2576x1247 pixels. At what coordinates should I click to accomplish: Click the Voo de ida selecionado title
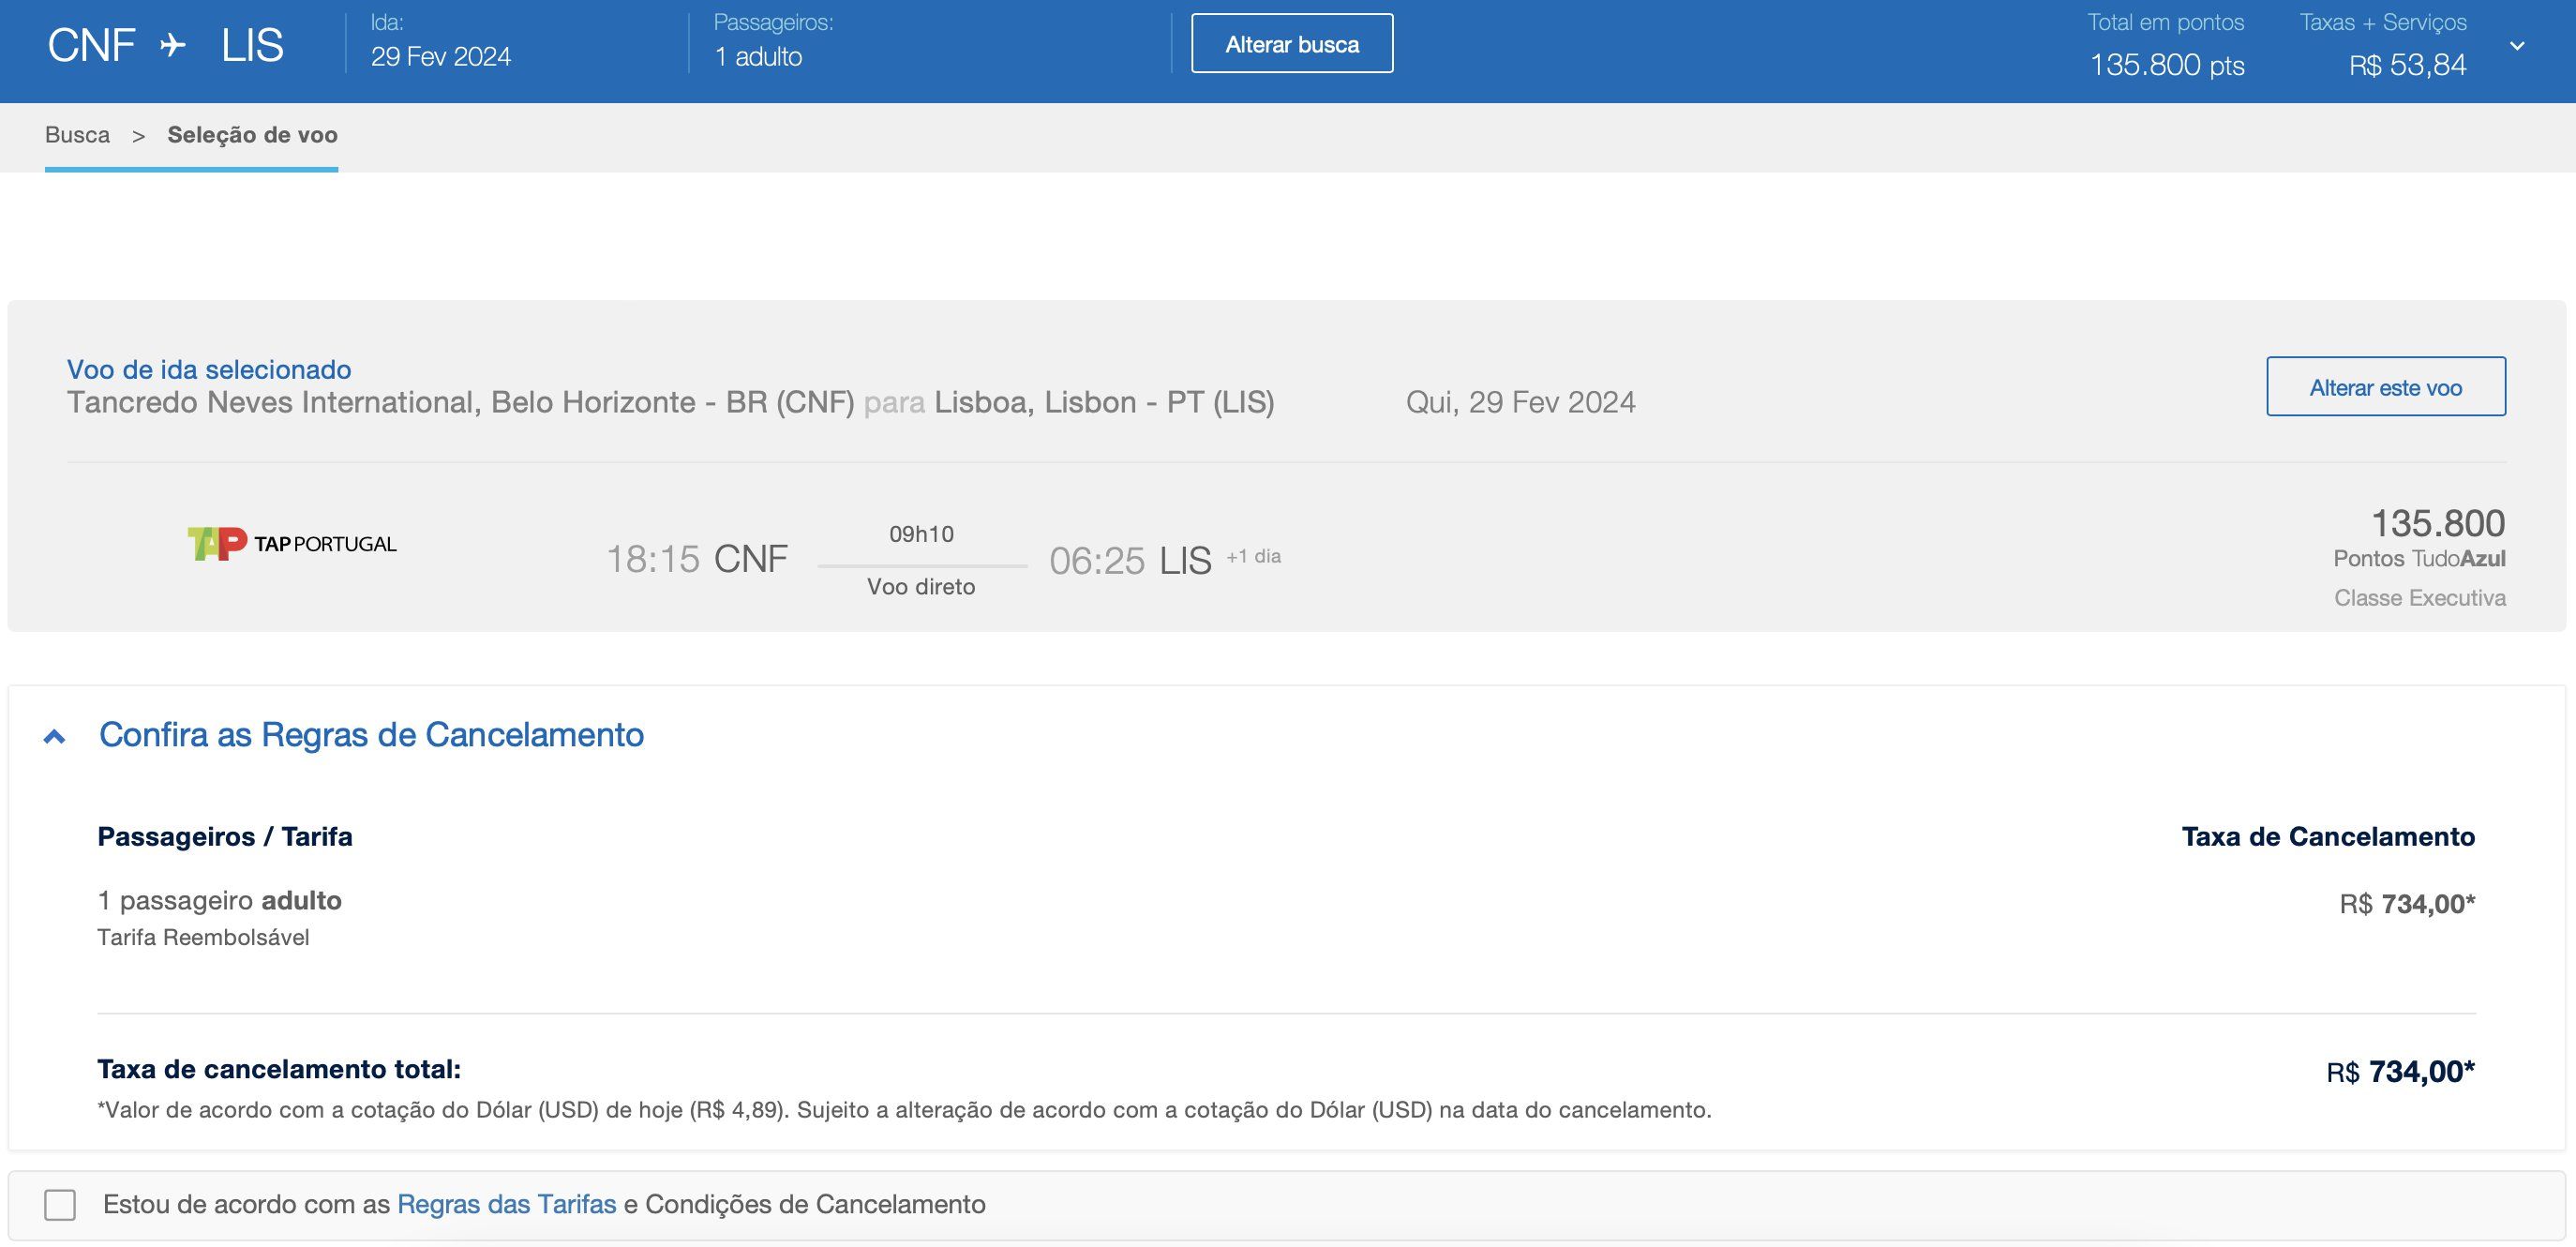click(209, 370)
